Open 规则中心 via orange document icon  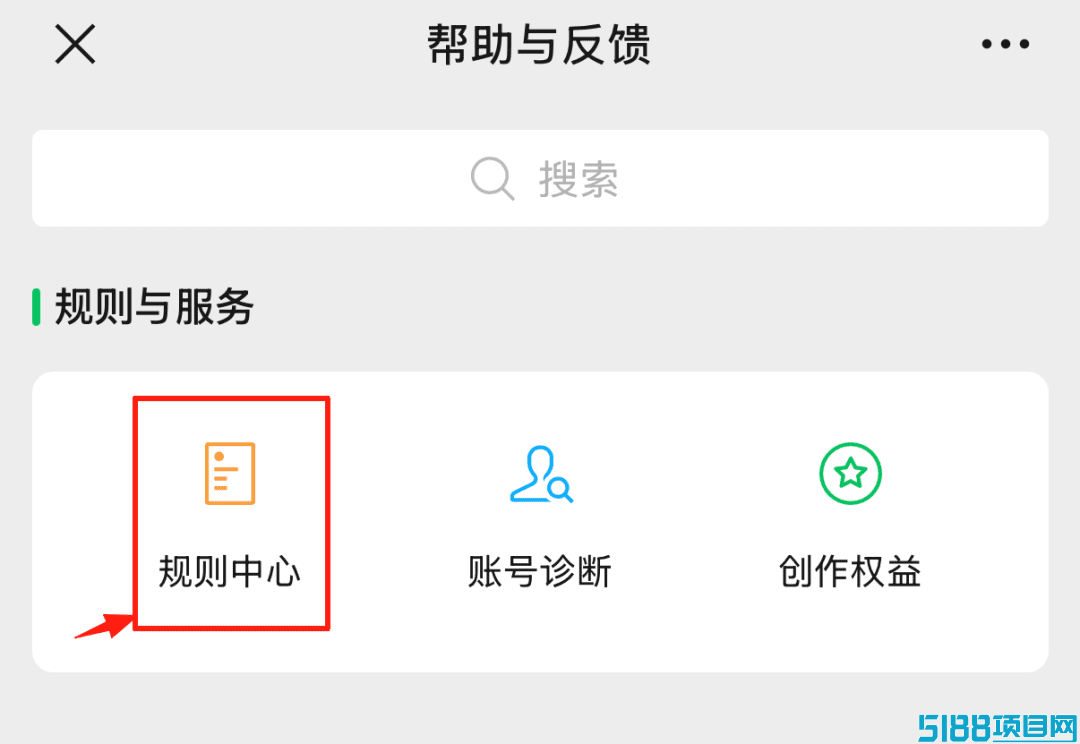(x=230, y=473)
